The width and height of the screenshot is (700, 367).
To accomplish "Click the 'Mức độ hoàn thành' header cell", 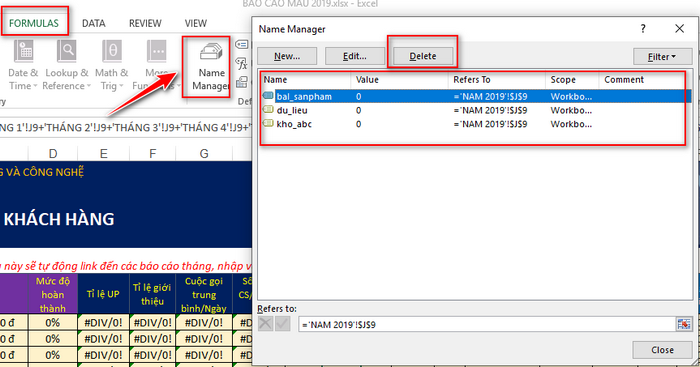I will point(53,294).
